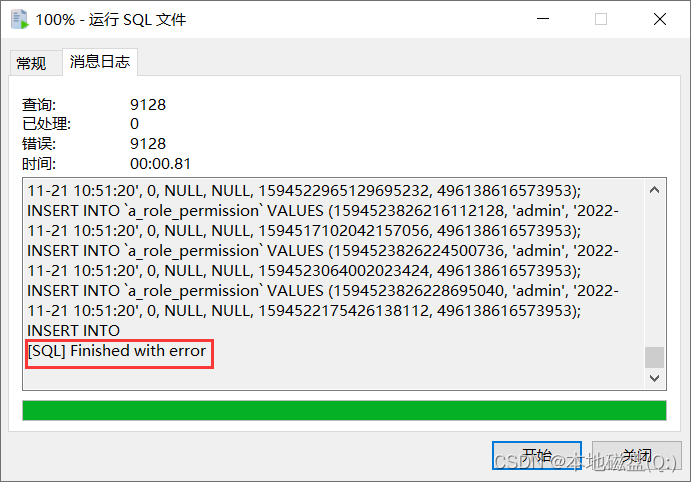Click the last incomplete 'INSERT INTO' log line
The width and height of the screenshot is (691, 482).
click(x=74, y=331)
